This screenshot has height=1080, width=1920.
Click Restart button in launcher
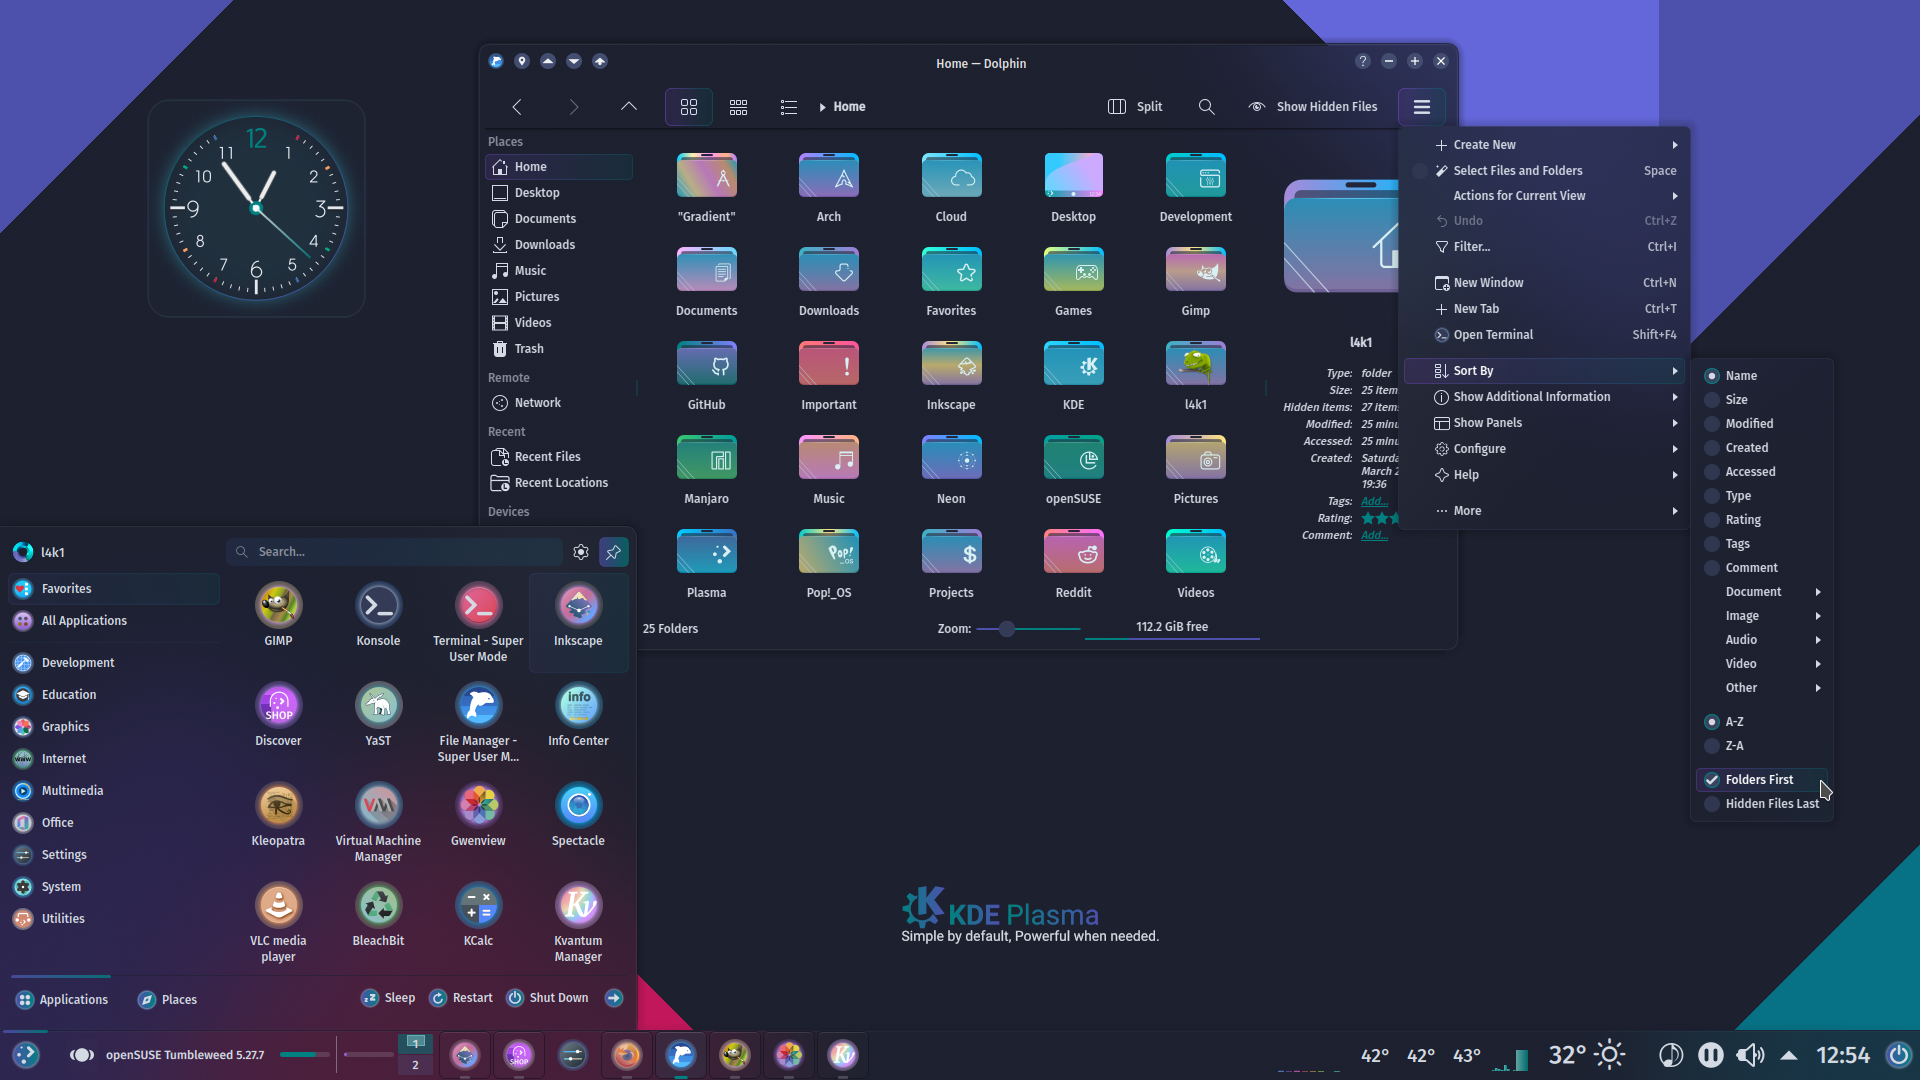pyautogui.click(x=461, y=998)
